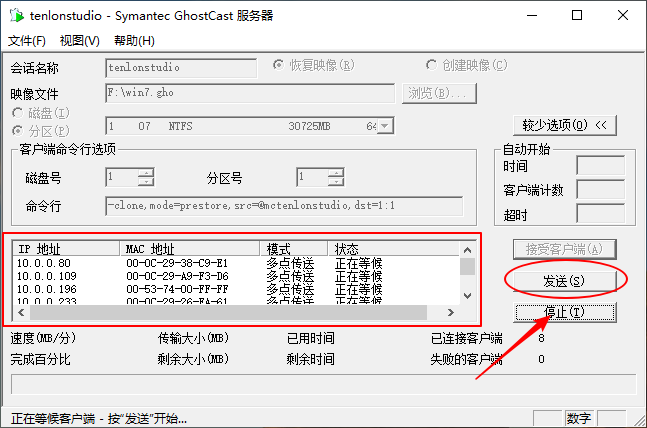The width and height of the screenshot is (647, 428).
Task: Click the 较少选项(O) << button
Action: 564,125
